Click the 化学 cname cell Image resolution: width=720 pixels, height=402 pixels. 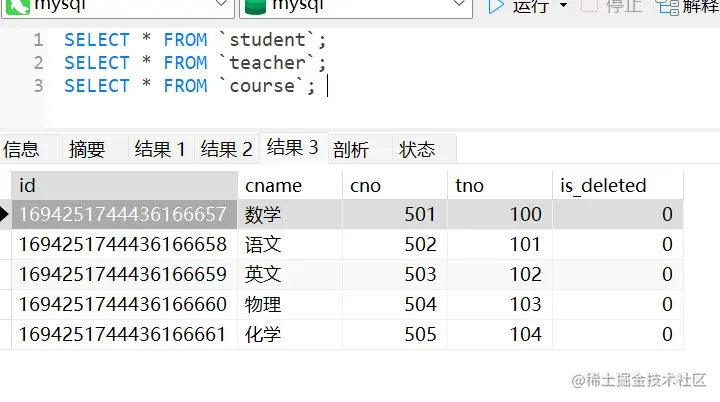(x=290, y=334)
